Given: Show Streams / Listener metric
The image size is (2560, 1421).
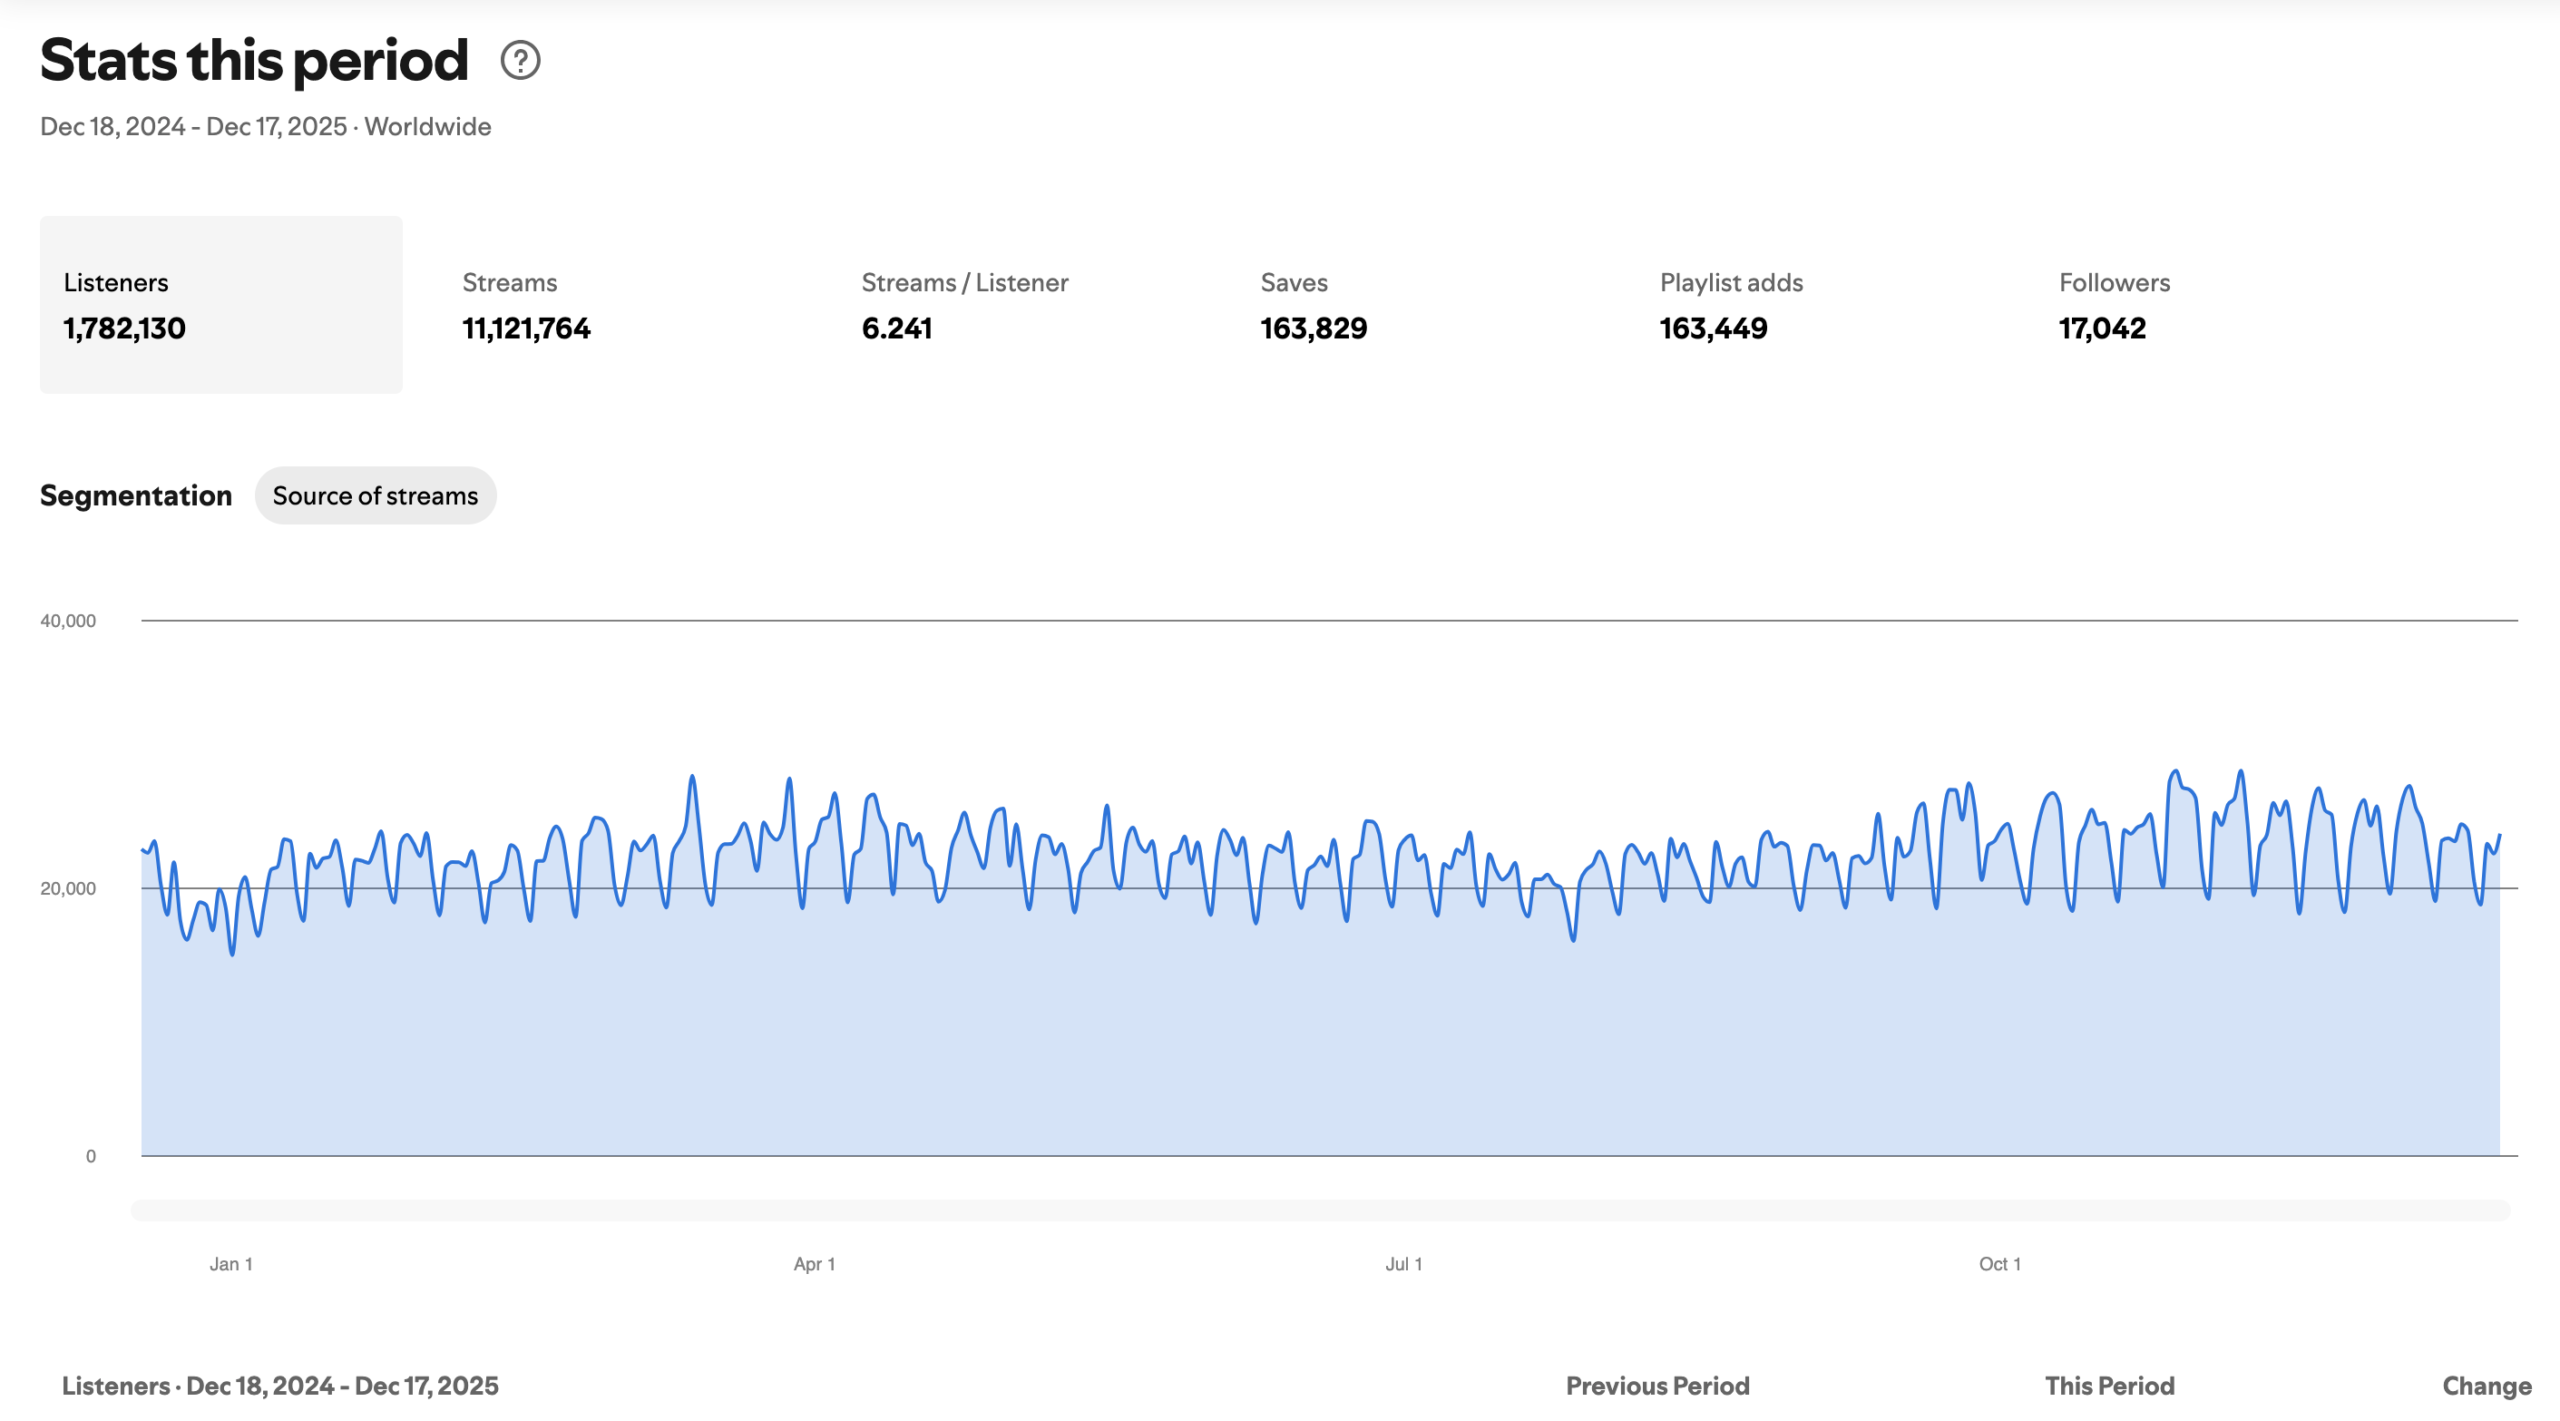Looking at the screenshot, I should tap(964, 305).
